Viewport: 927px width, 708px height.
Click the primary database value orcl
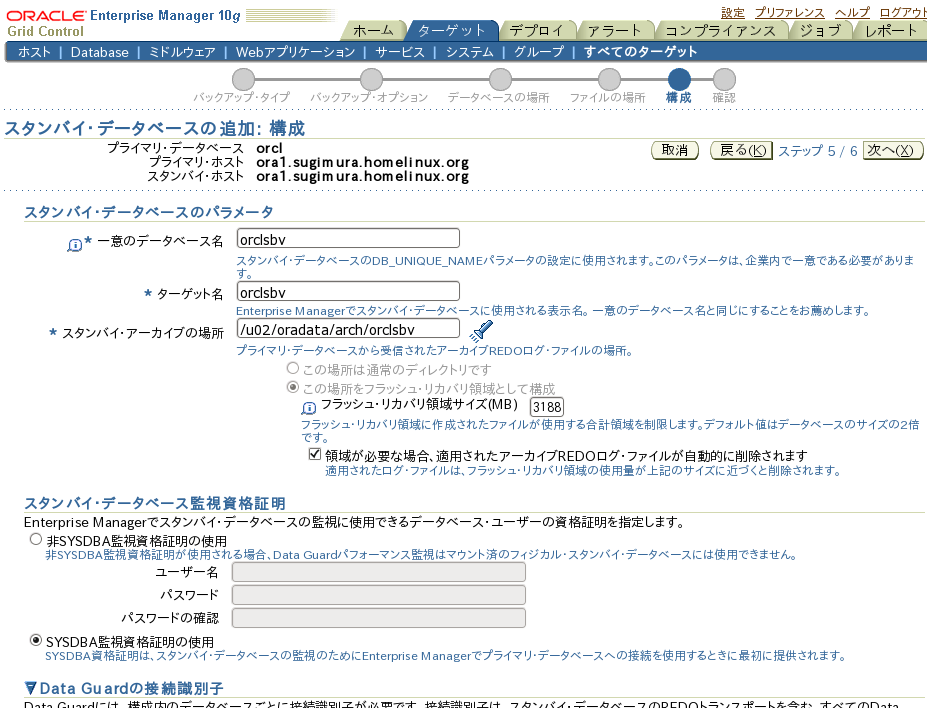pyautogui.click(x=270, y=148)
